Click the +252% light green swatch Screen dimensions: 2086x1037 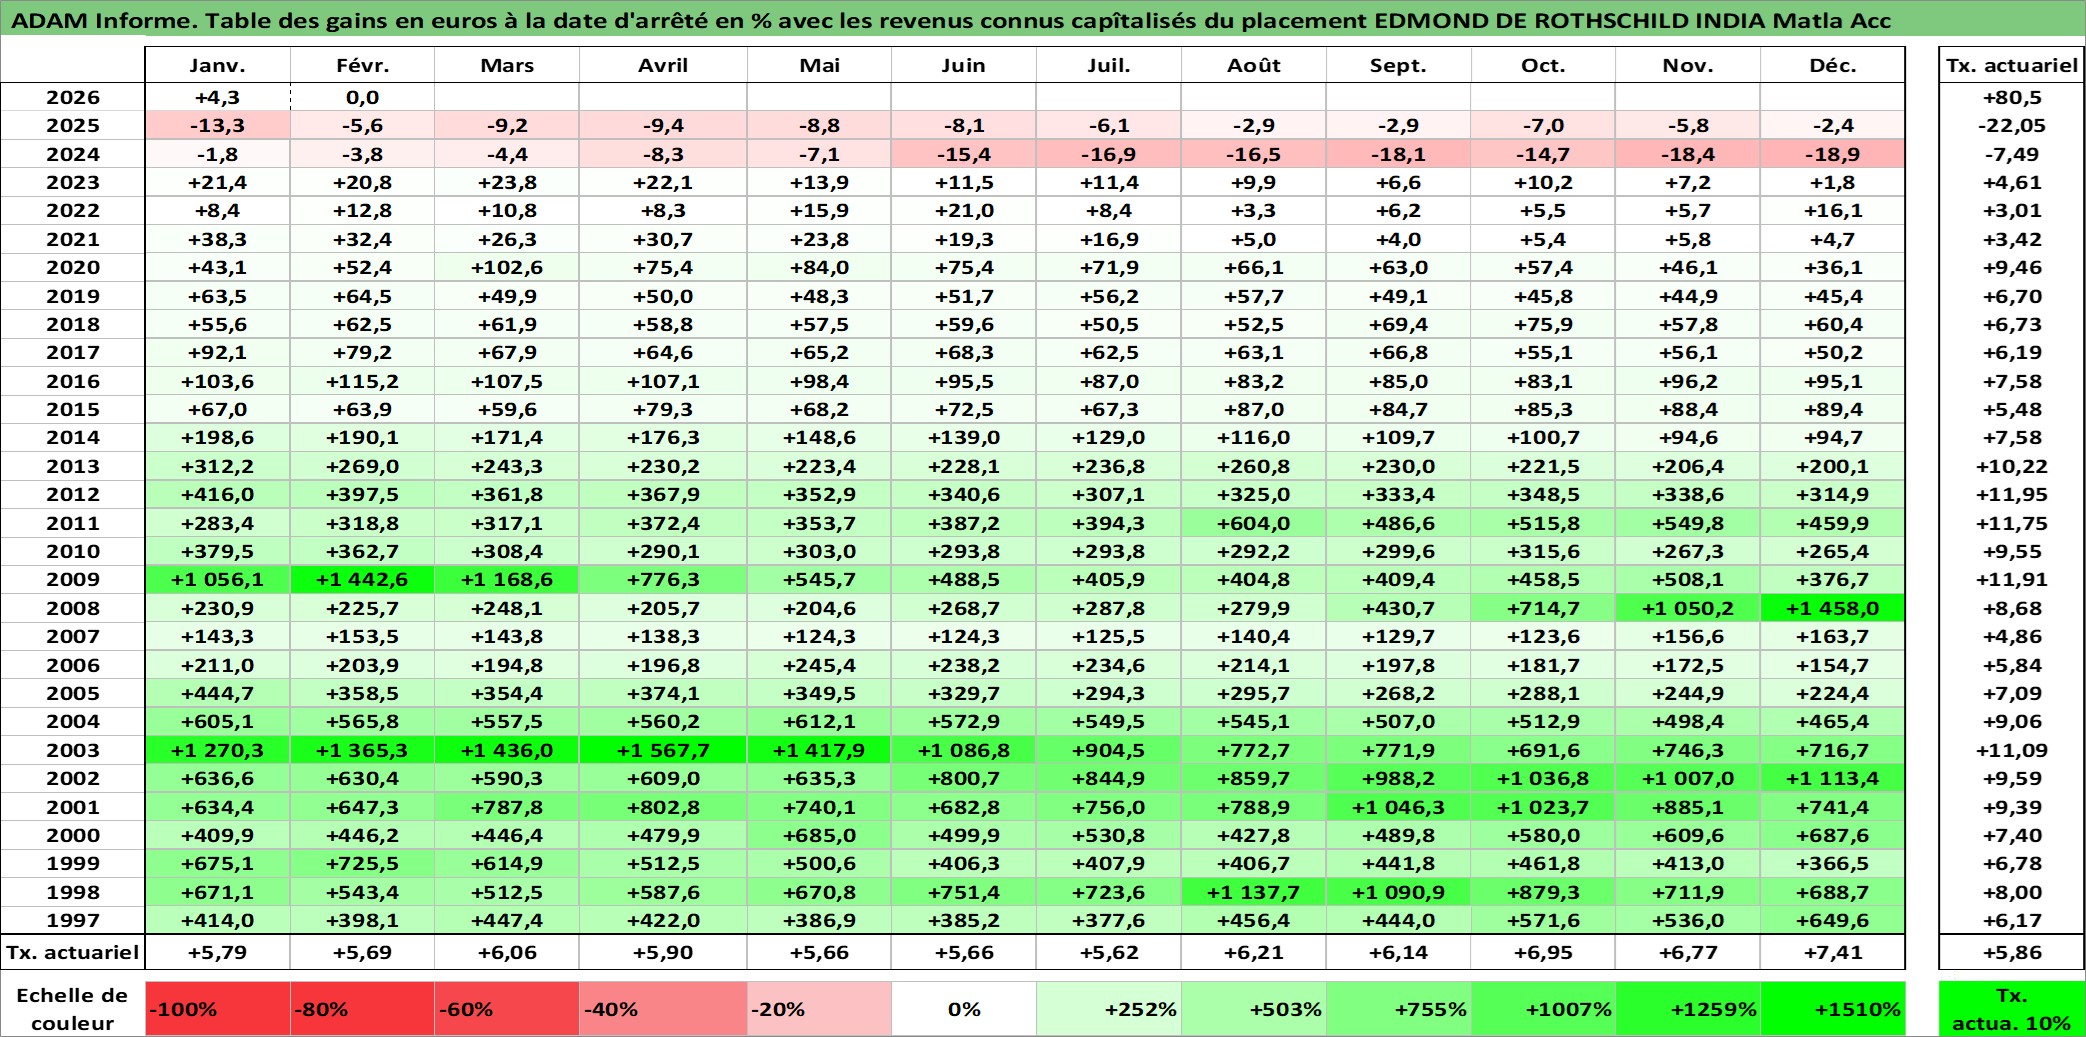(x=1109, y=1009)
